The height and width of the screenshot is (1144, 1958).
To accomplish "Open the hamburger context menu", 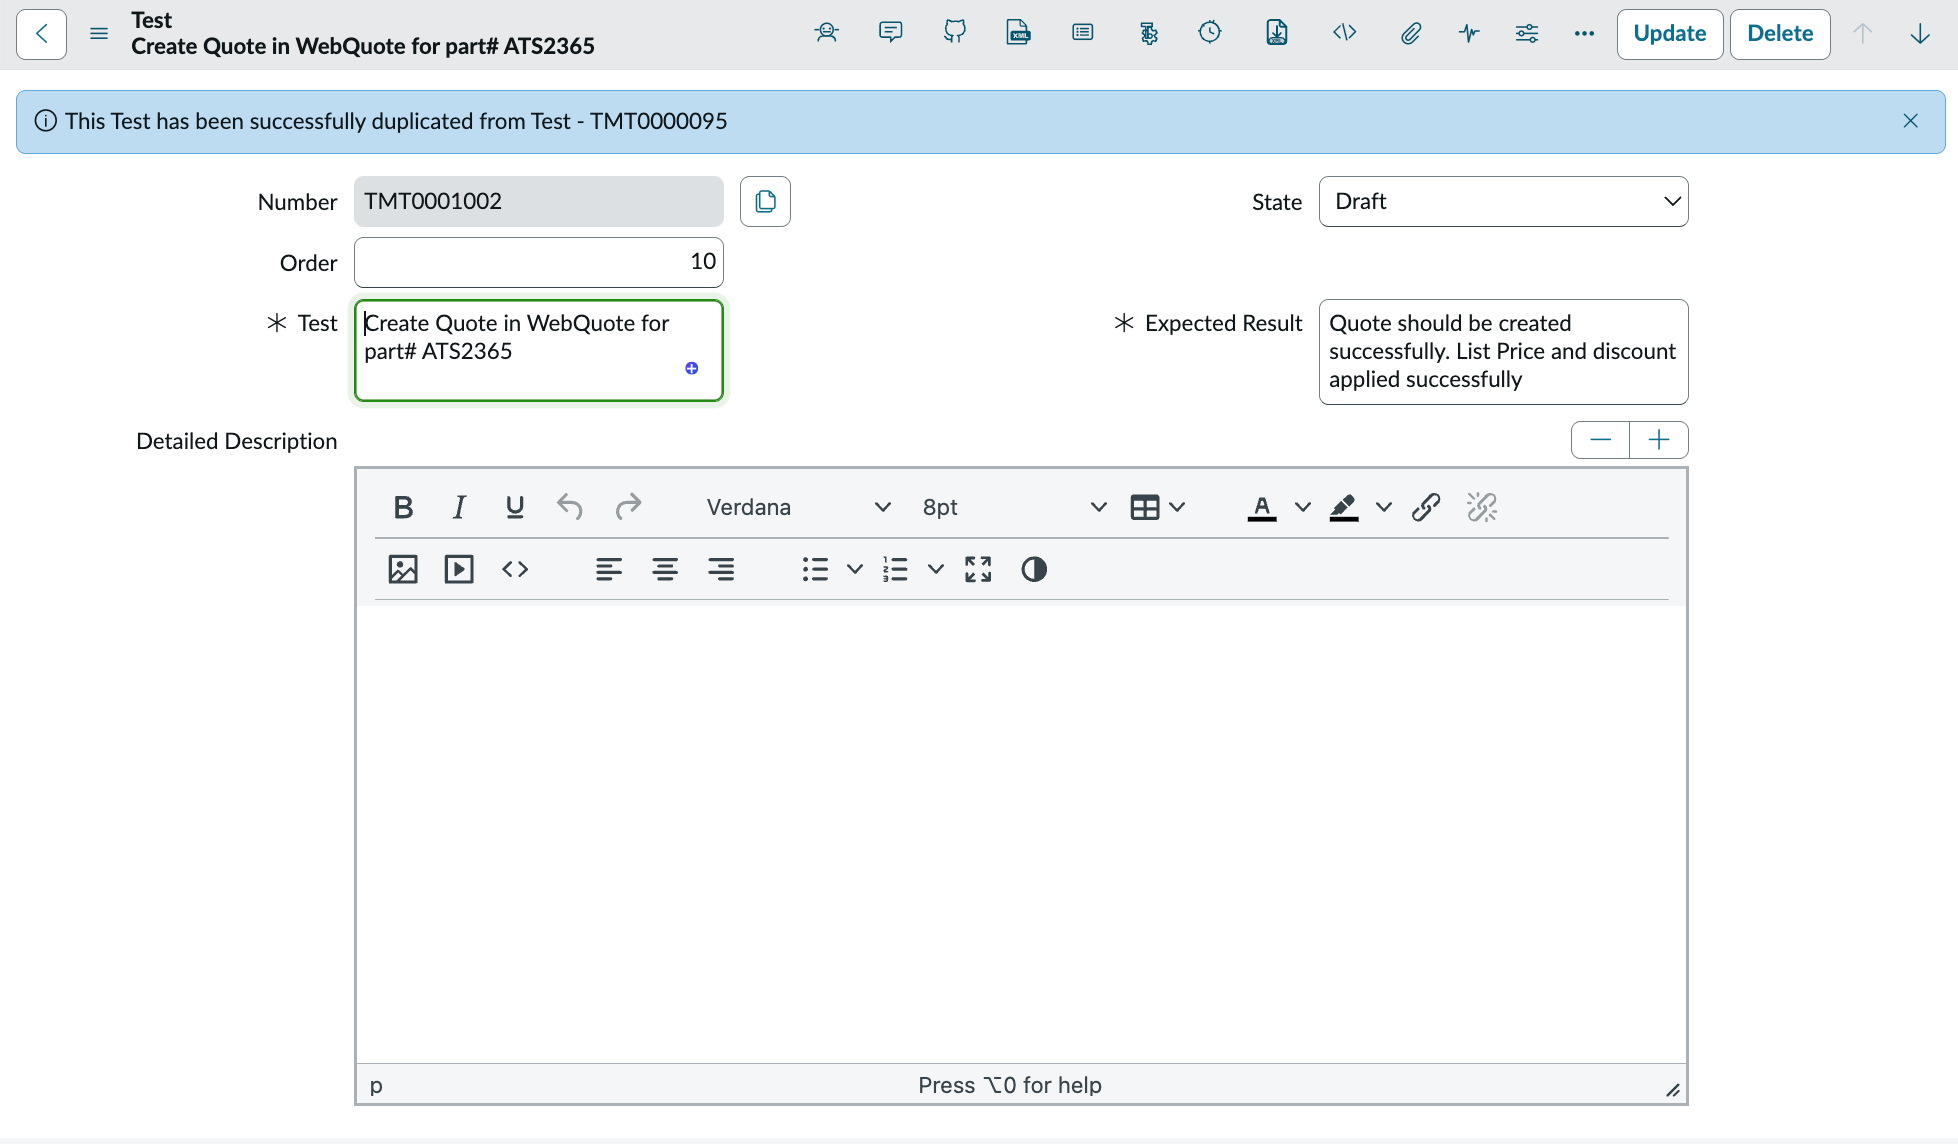I will coord(99,34).
